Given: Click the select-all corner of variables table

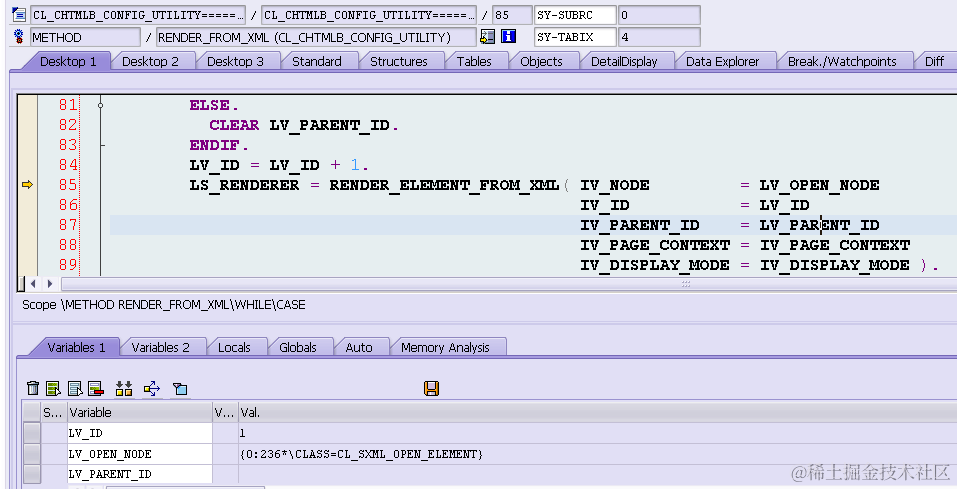Looking at the screenshot, I should click(x=32, y=412).
